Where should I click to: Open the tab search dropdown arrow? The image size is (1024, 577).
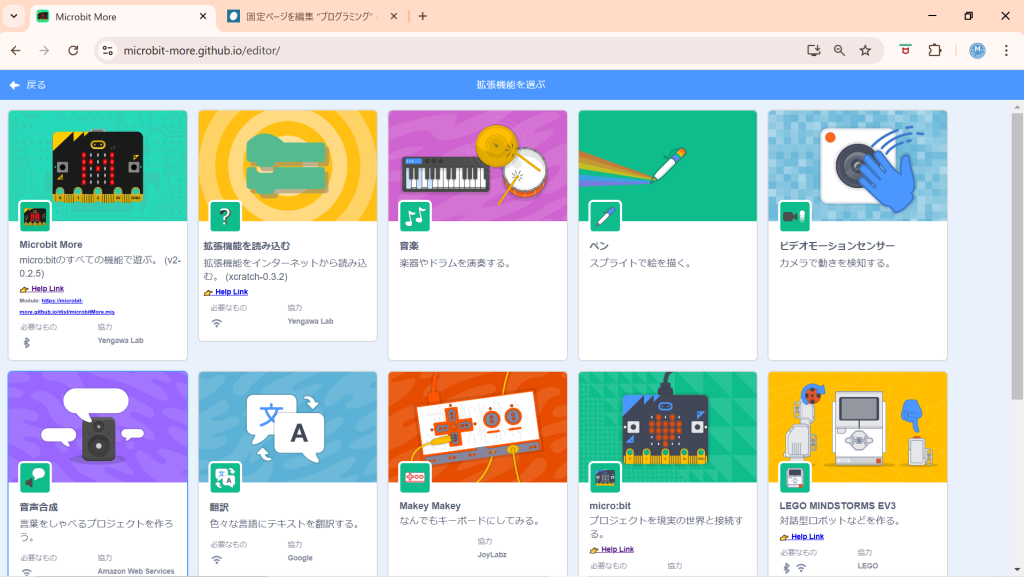[x=14, y=16]
